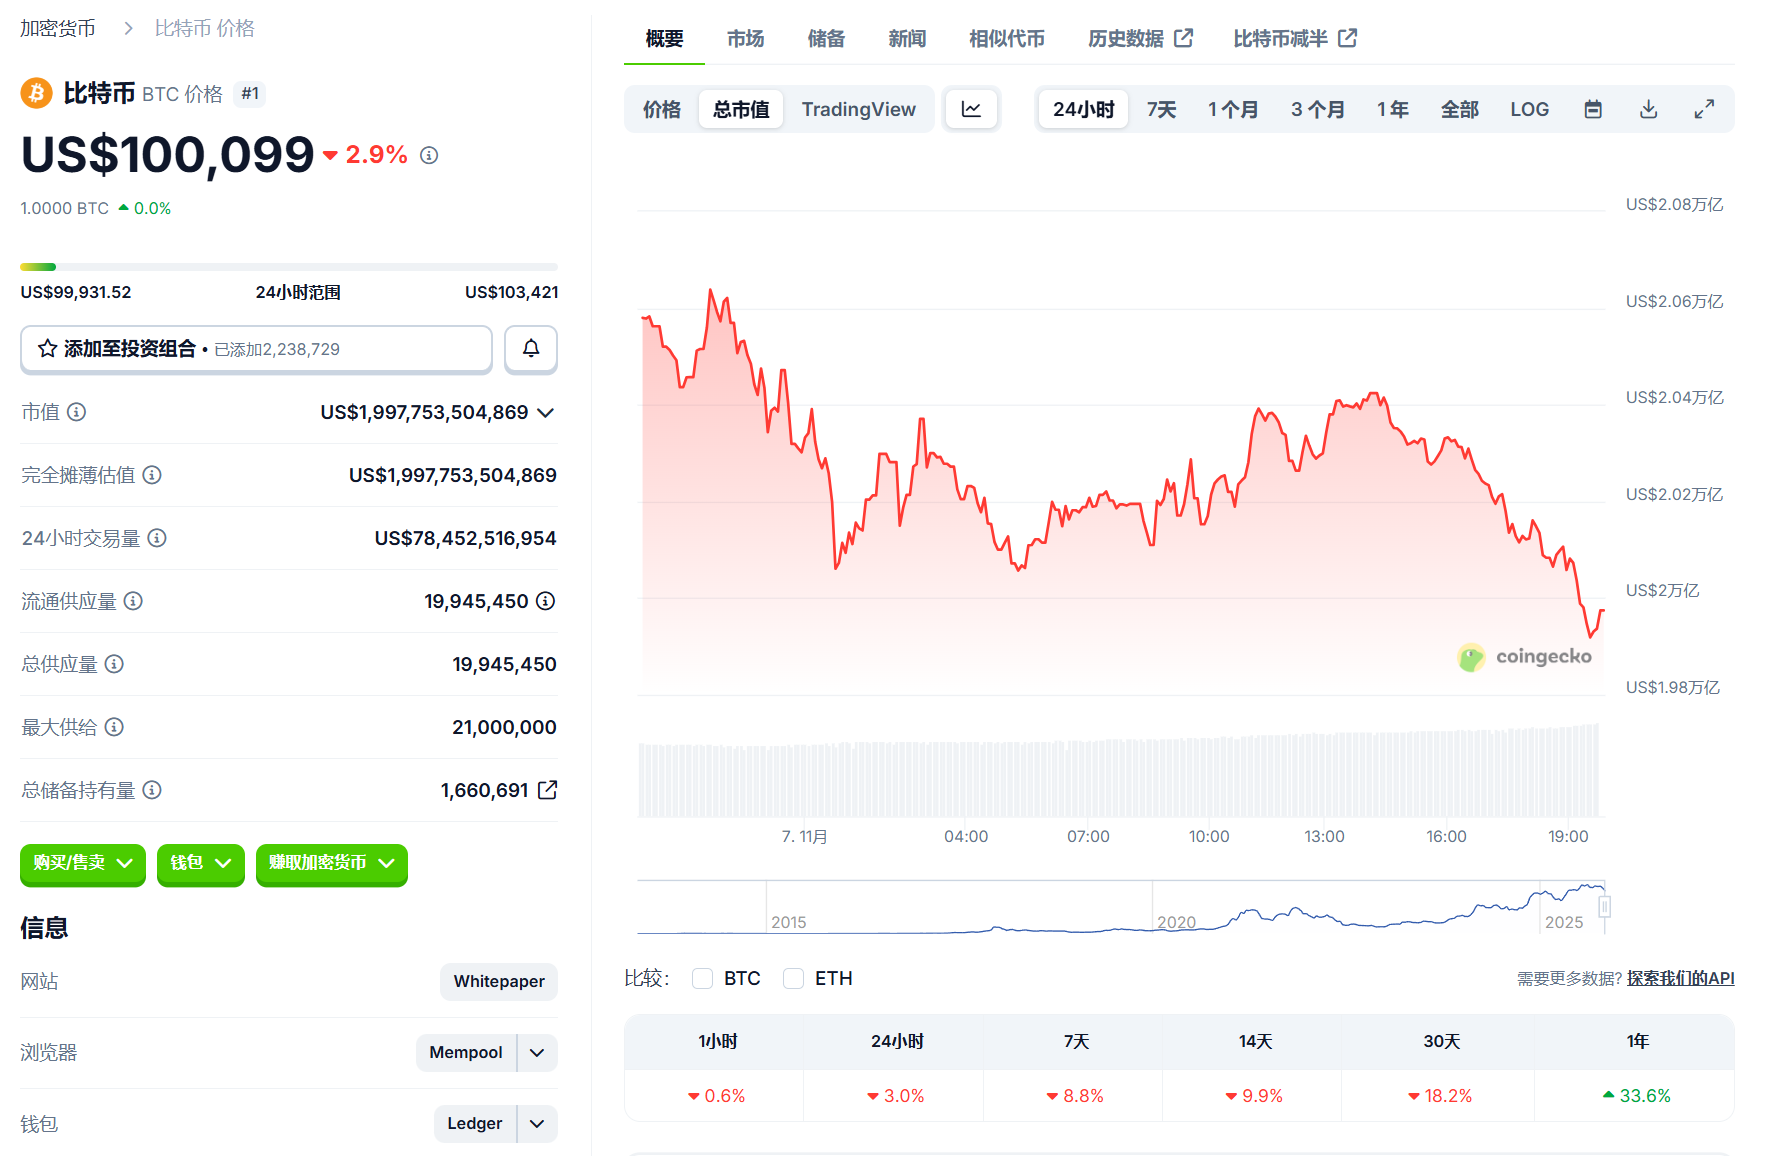The height and width of the screenshot is (1156, 1792).
Task: Open the Mempool browser dropdown arrow
Action: coord(537,1052)
